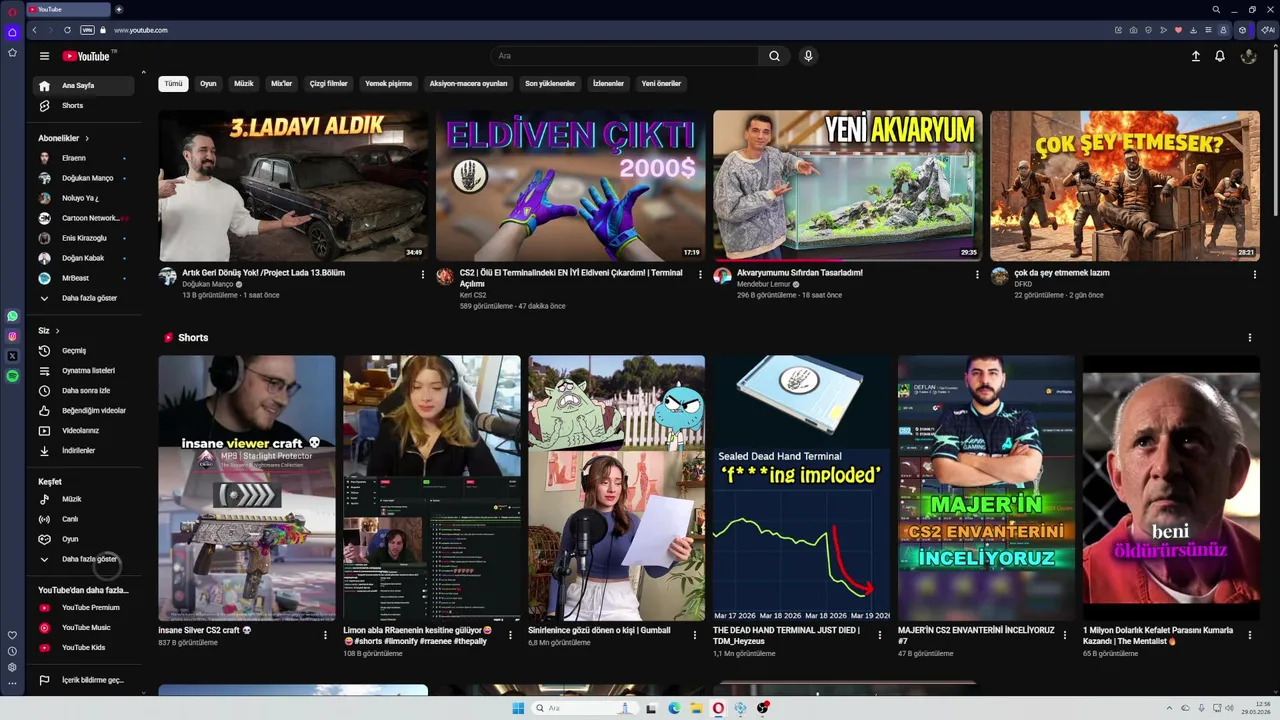Open the MrBeast subscription channel
This screenshot has width=1280, height=720.
tap(84, 278)
